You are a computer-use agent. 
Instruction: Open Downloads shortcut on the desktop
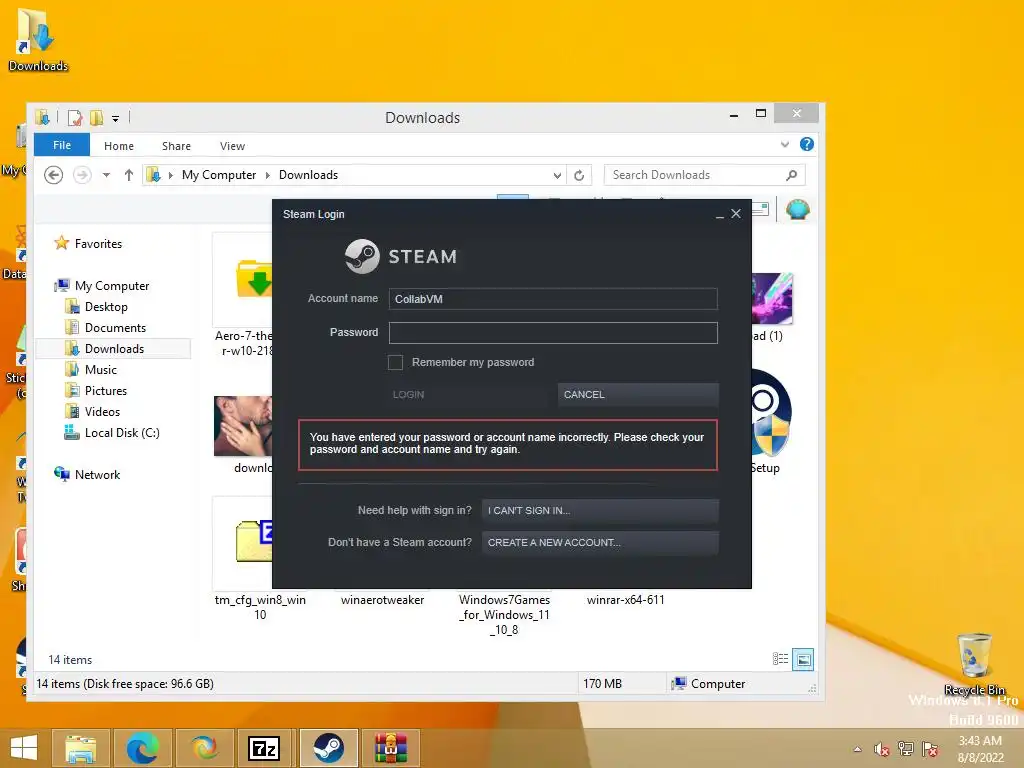click(37, 39)
